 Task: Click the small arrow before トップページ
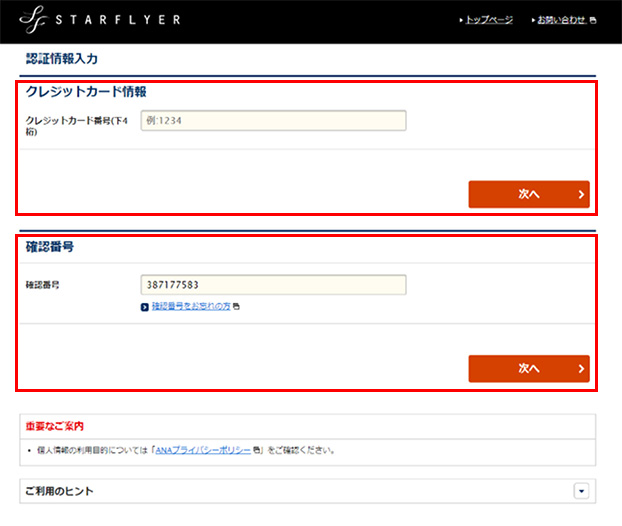(461, 20)
